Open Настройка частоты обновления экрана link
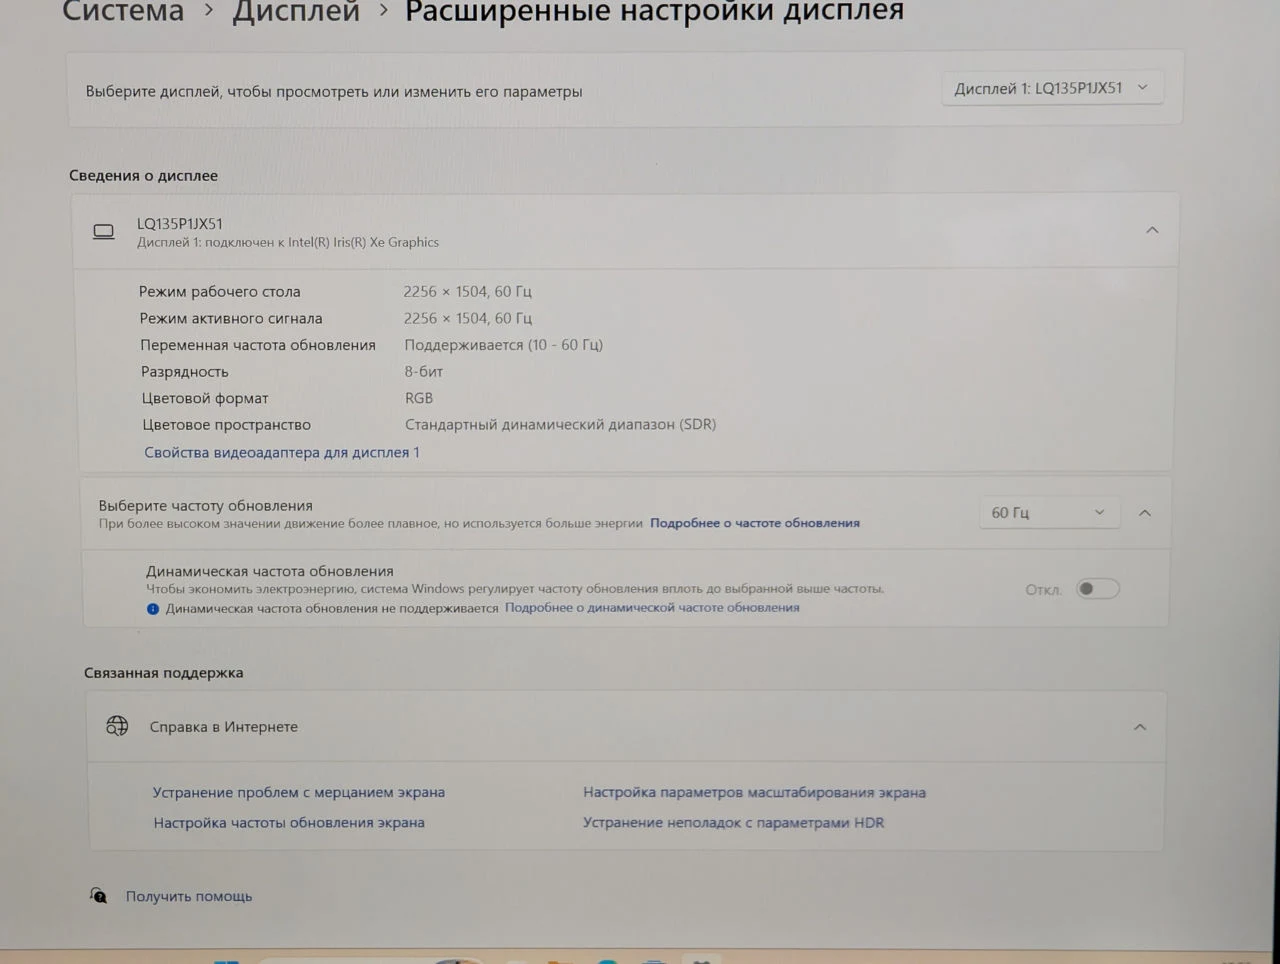 [x=289, y=822]
